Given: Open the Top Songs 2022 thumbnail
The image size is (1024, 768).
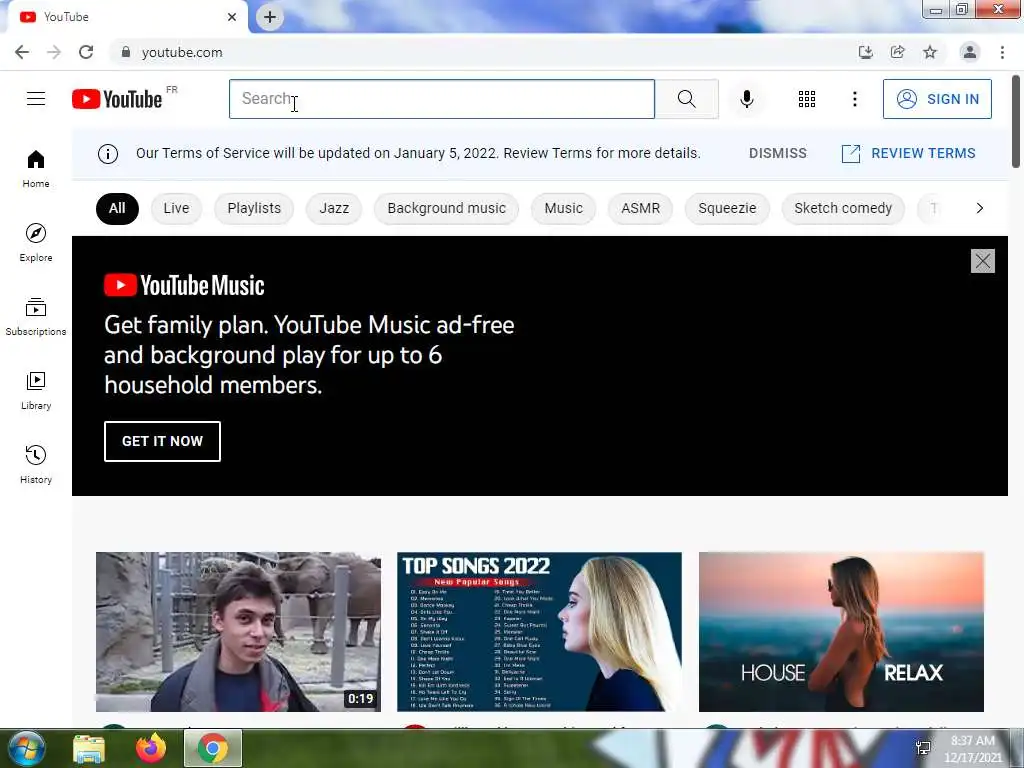Looking at the screenshot, I should coord(539,632).
